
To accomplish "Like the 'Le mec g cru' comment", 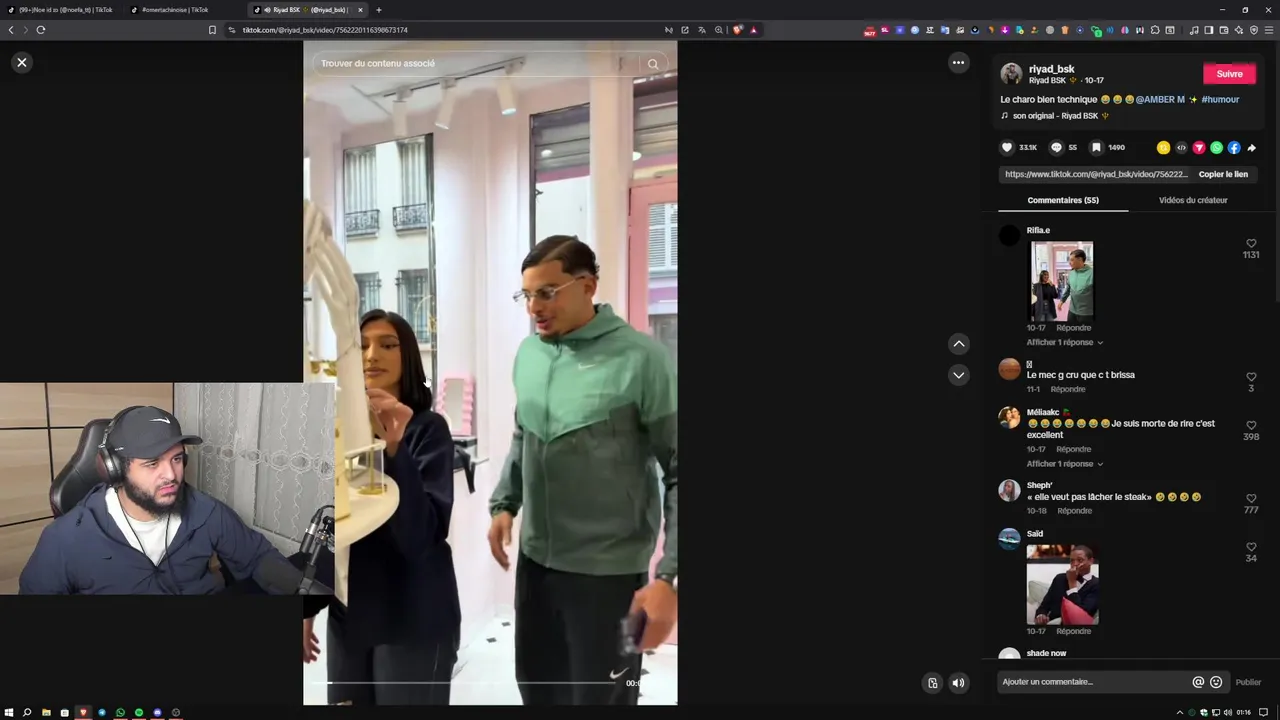I will (x=1251, y=377).
